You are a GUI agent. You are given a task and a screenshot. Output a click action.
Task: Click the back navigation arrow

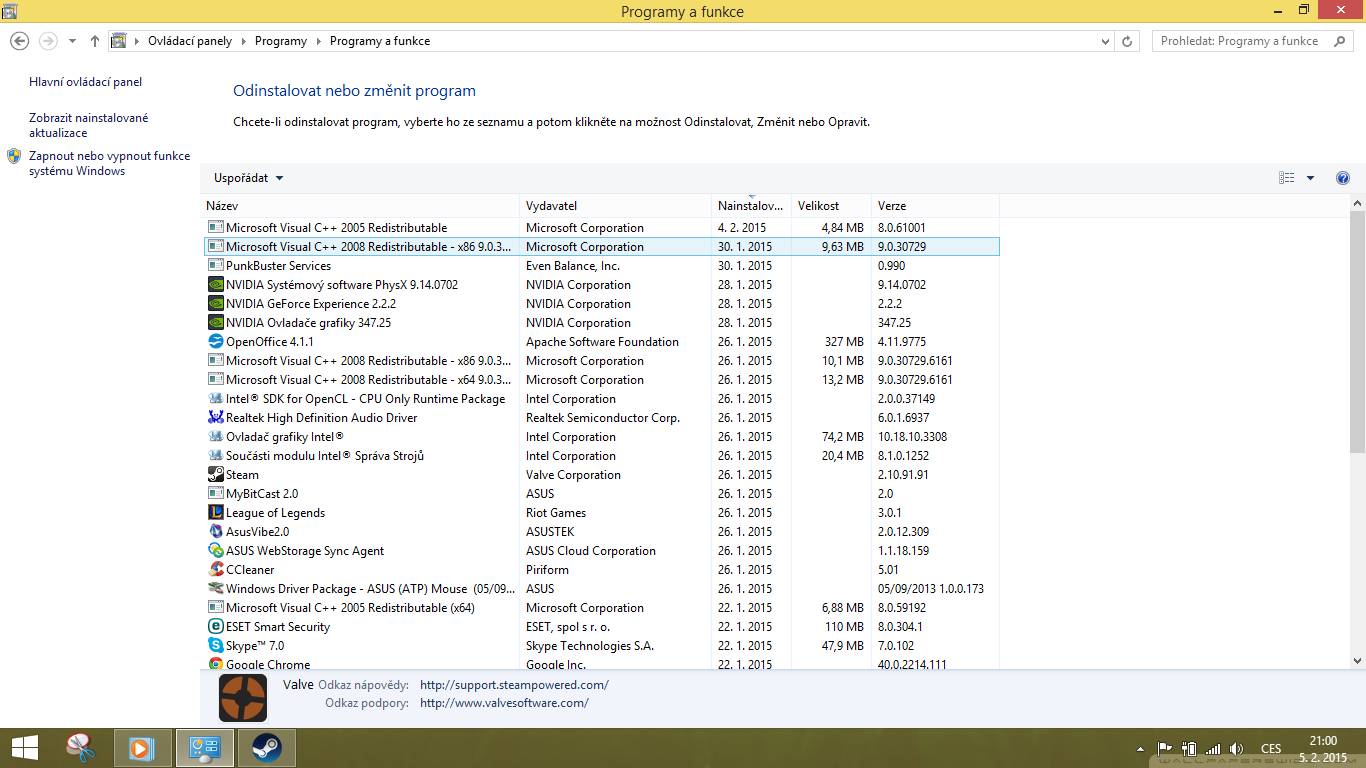point(19,41)
